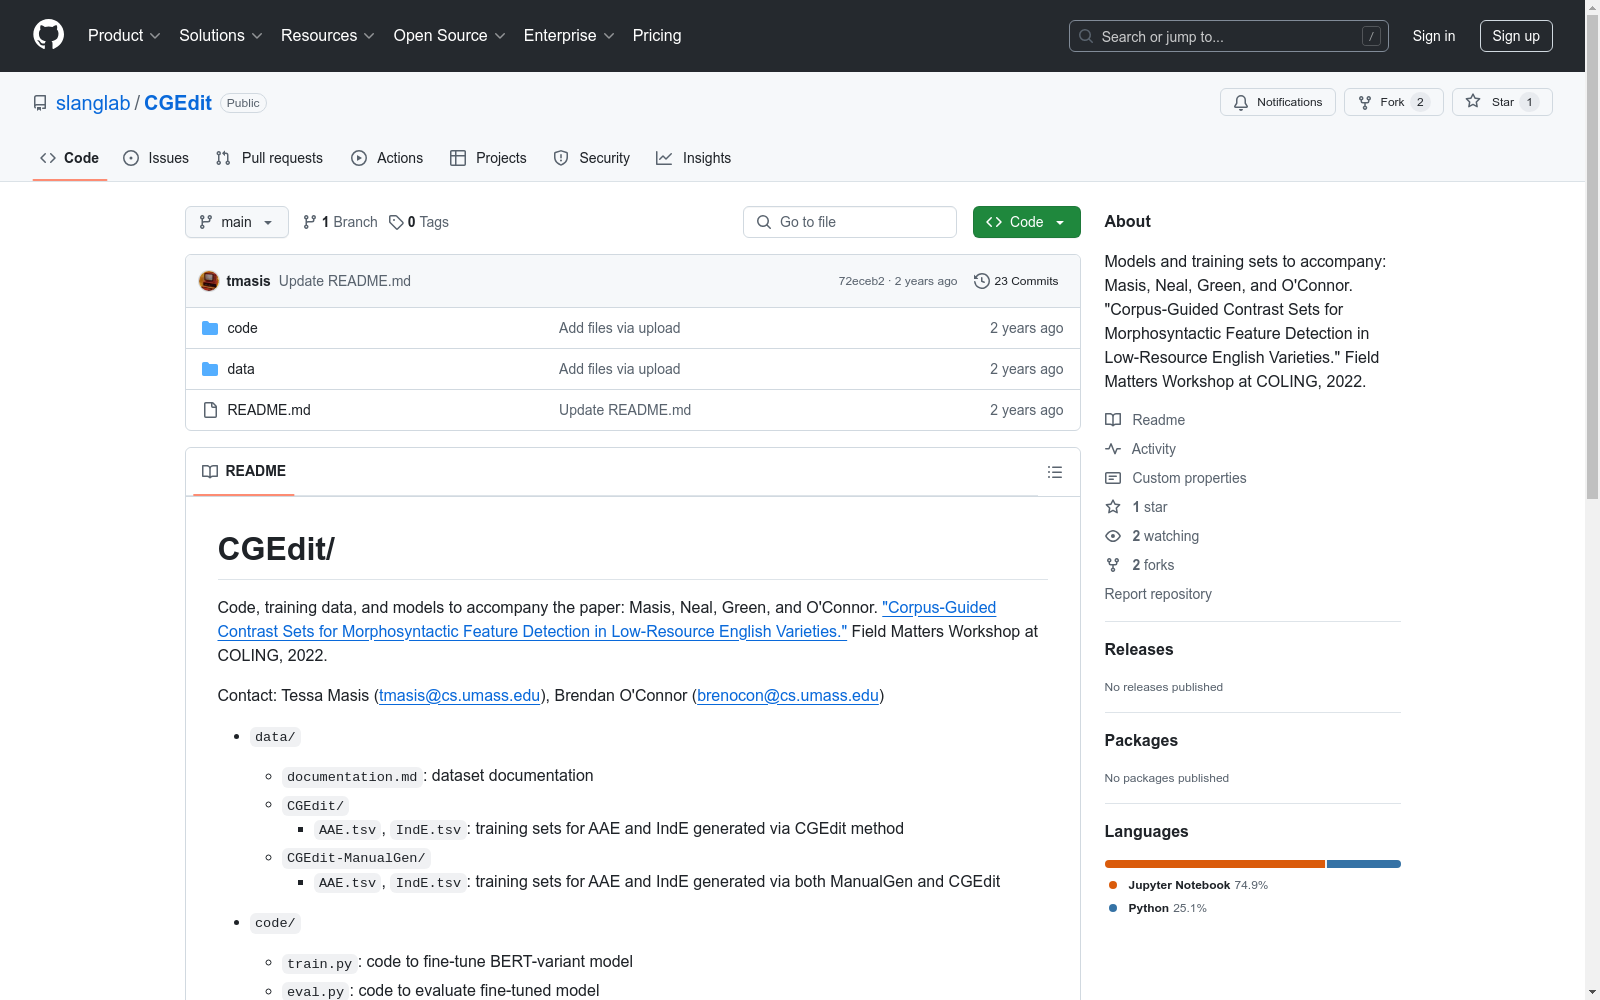Viewport: 1600px width, 1000px height.
Task: Open the green Code dropdown button
Action: (1026, 222)
